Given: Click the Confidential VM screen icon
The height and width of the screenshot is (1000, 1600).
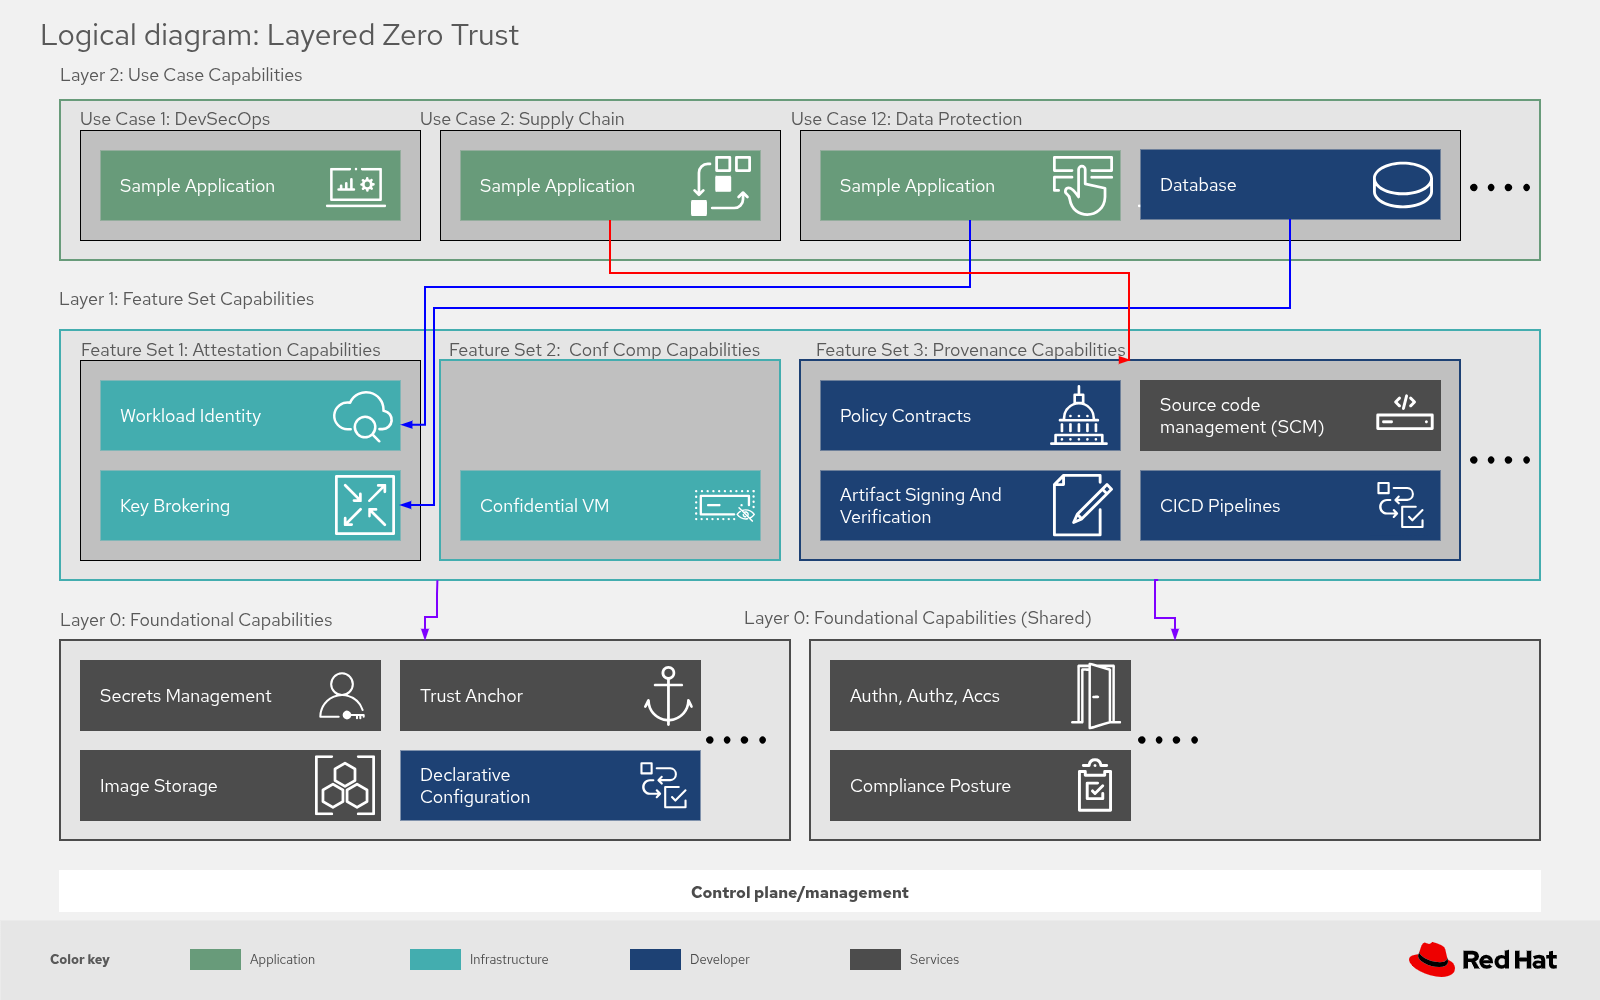Looking at the screenshot, I should coord(724,506).
